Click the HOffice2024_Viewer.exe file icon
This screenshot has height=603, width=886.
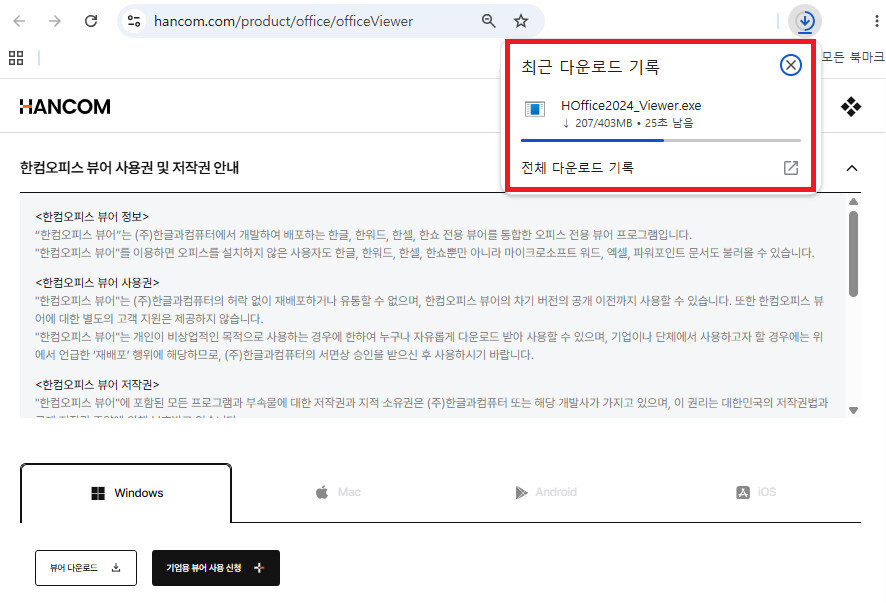coord(535,109)
